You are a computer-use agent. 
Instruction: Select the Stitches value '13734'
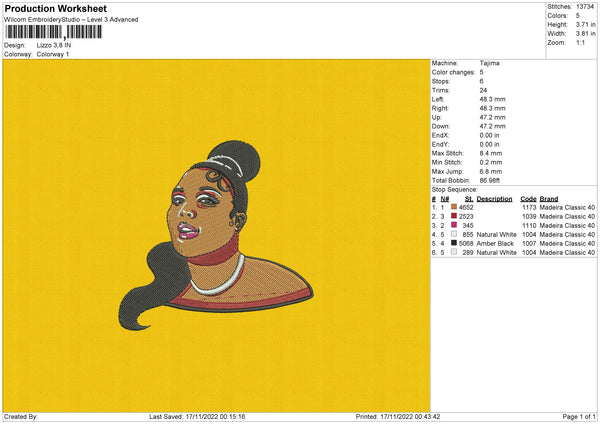point(585,7)
